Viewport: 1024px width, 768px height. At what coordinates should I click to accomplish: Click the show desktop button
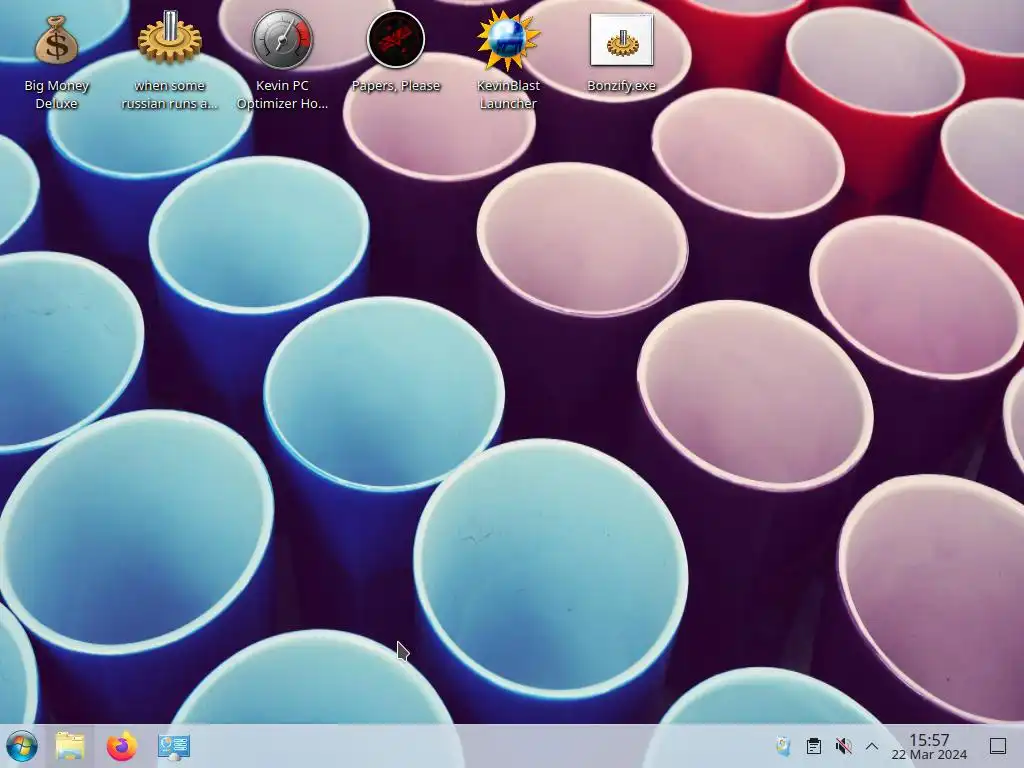click(997, 746)
